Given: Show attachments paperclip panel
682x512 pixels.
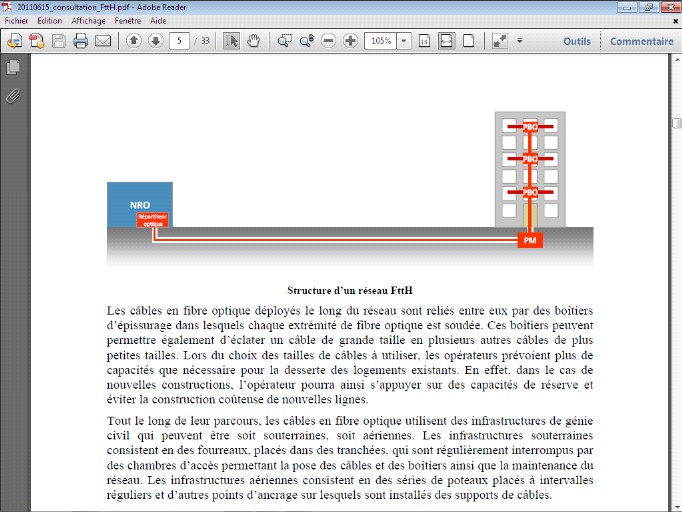Looking at the screenshot, I should (13, 96).
